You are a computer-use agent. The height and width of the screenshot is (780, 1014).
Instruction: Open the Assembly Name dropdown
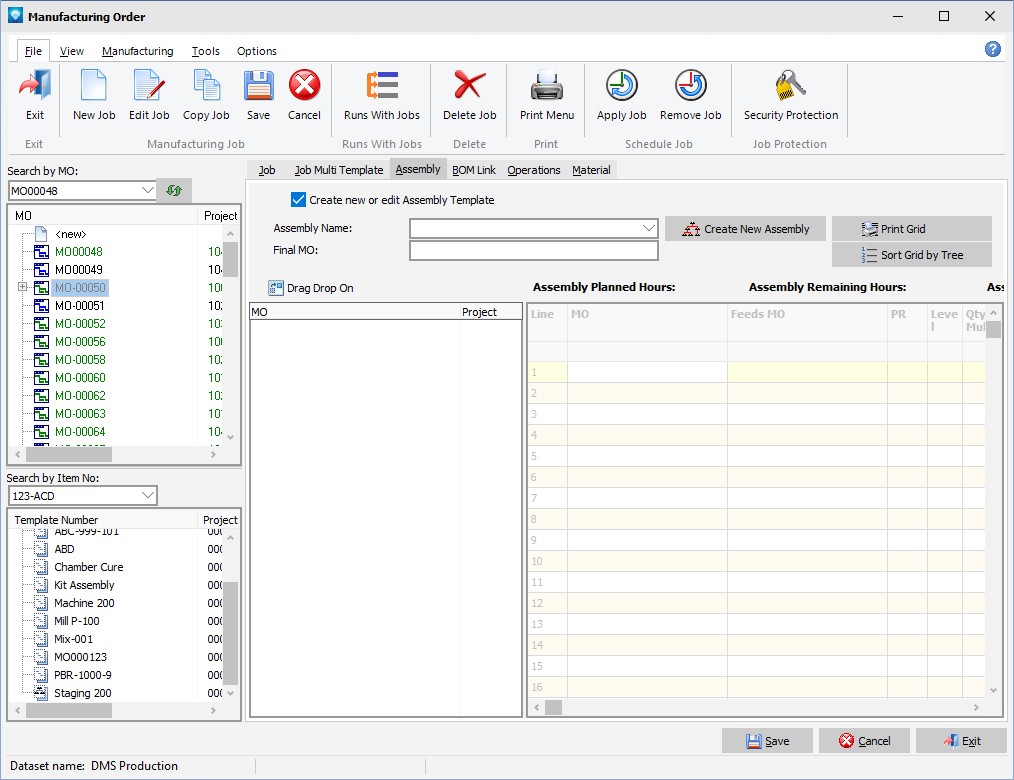tap(649, 228)
